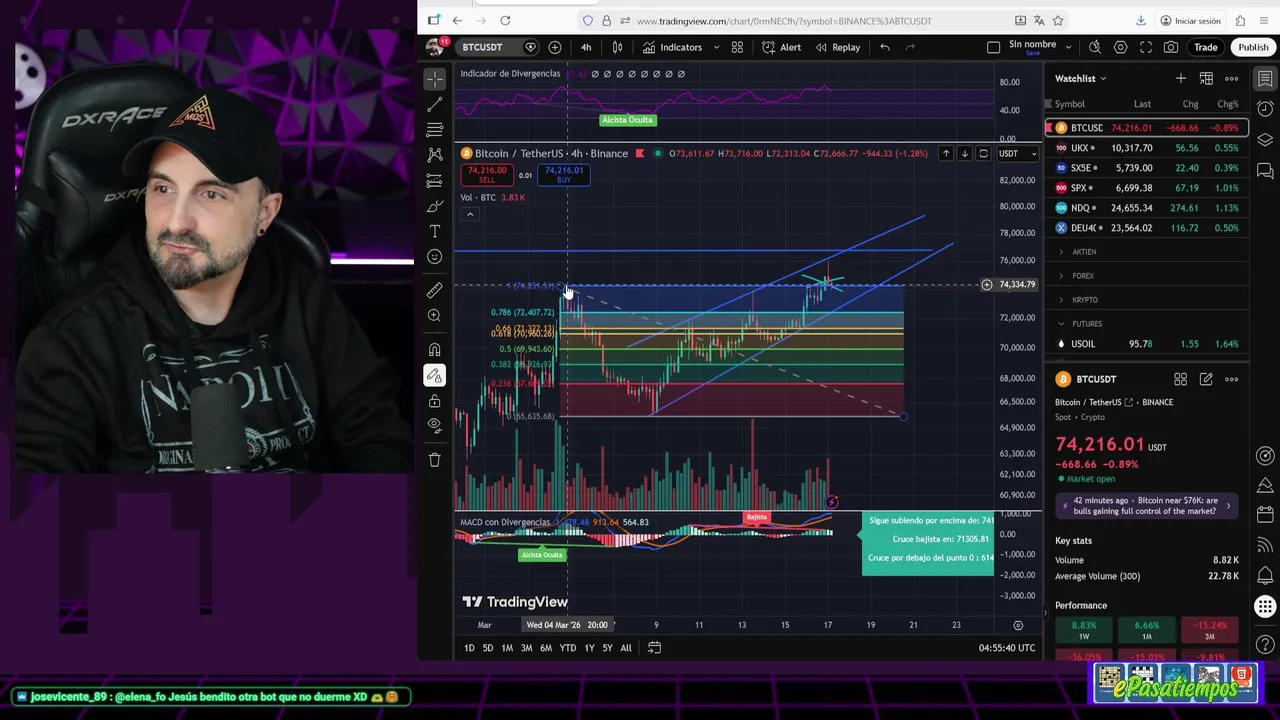Open the chart patterns tool
The image size is (1280, 720).
(x=434, y=155)
